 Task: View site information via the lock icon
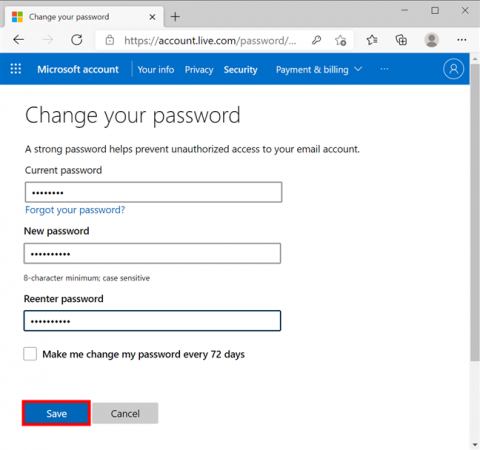110,40
